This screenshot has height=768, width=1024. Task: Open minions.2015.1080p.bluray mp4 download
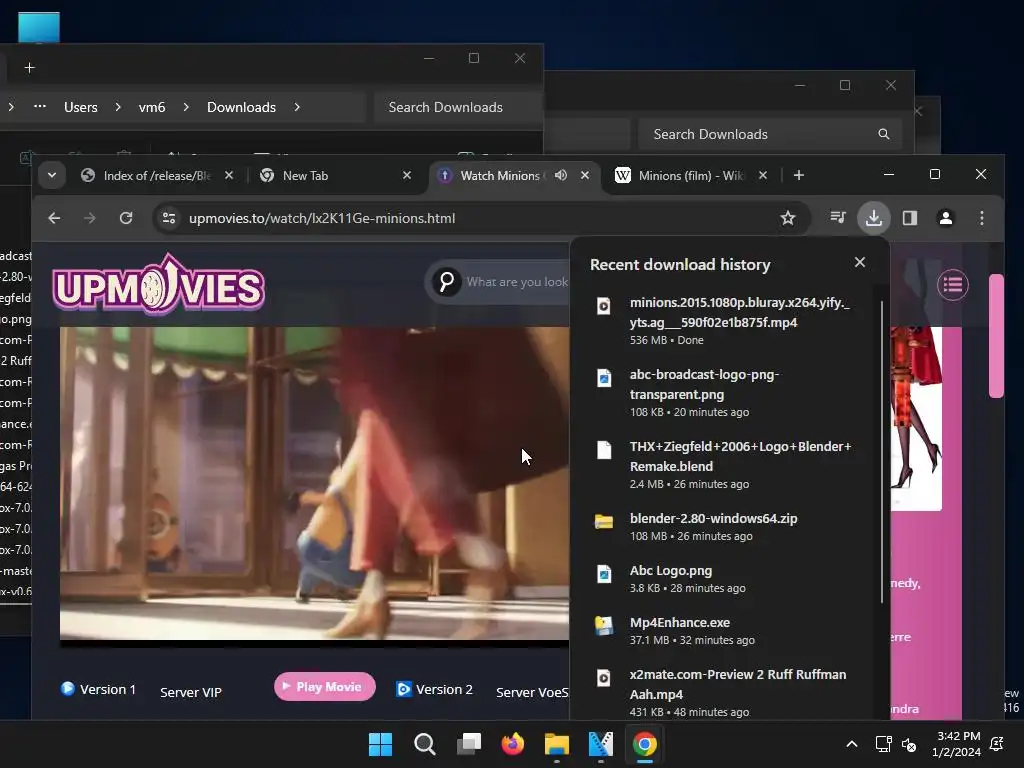coord(728,321)
